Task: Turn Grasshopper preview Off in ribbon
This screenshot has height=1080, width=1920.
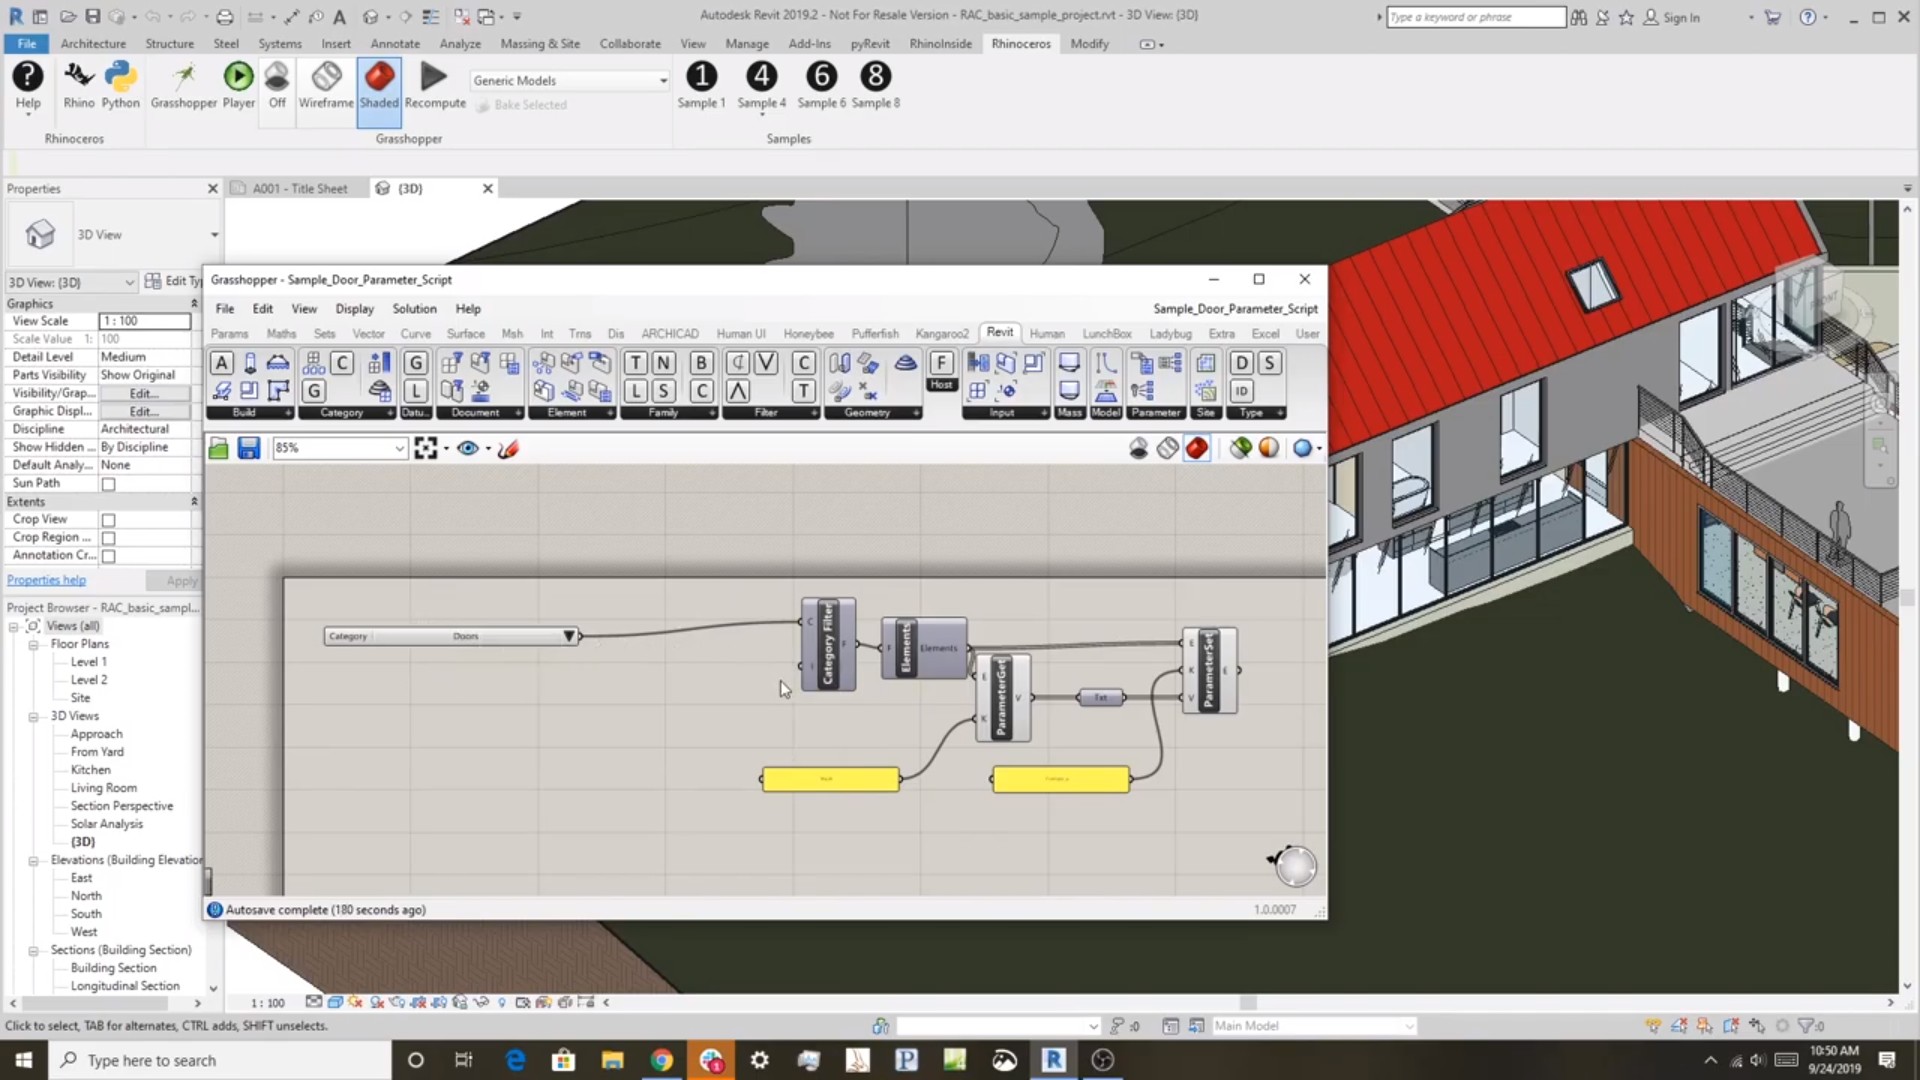Action: tap(277, 85)
